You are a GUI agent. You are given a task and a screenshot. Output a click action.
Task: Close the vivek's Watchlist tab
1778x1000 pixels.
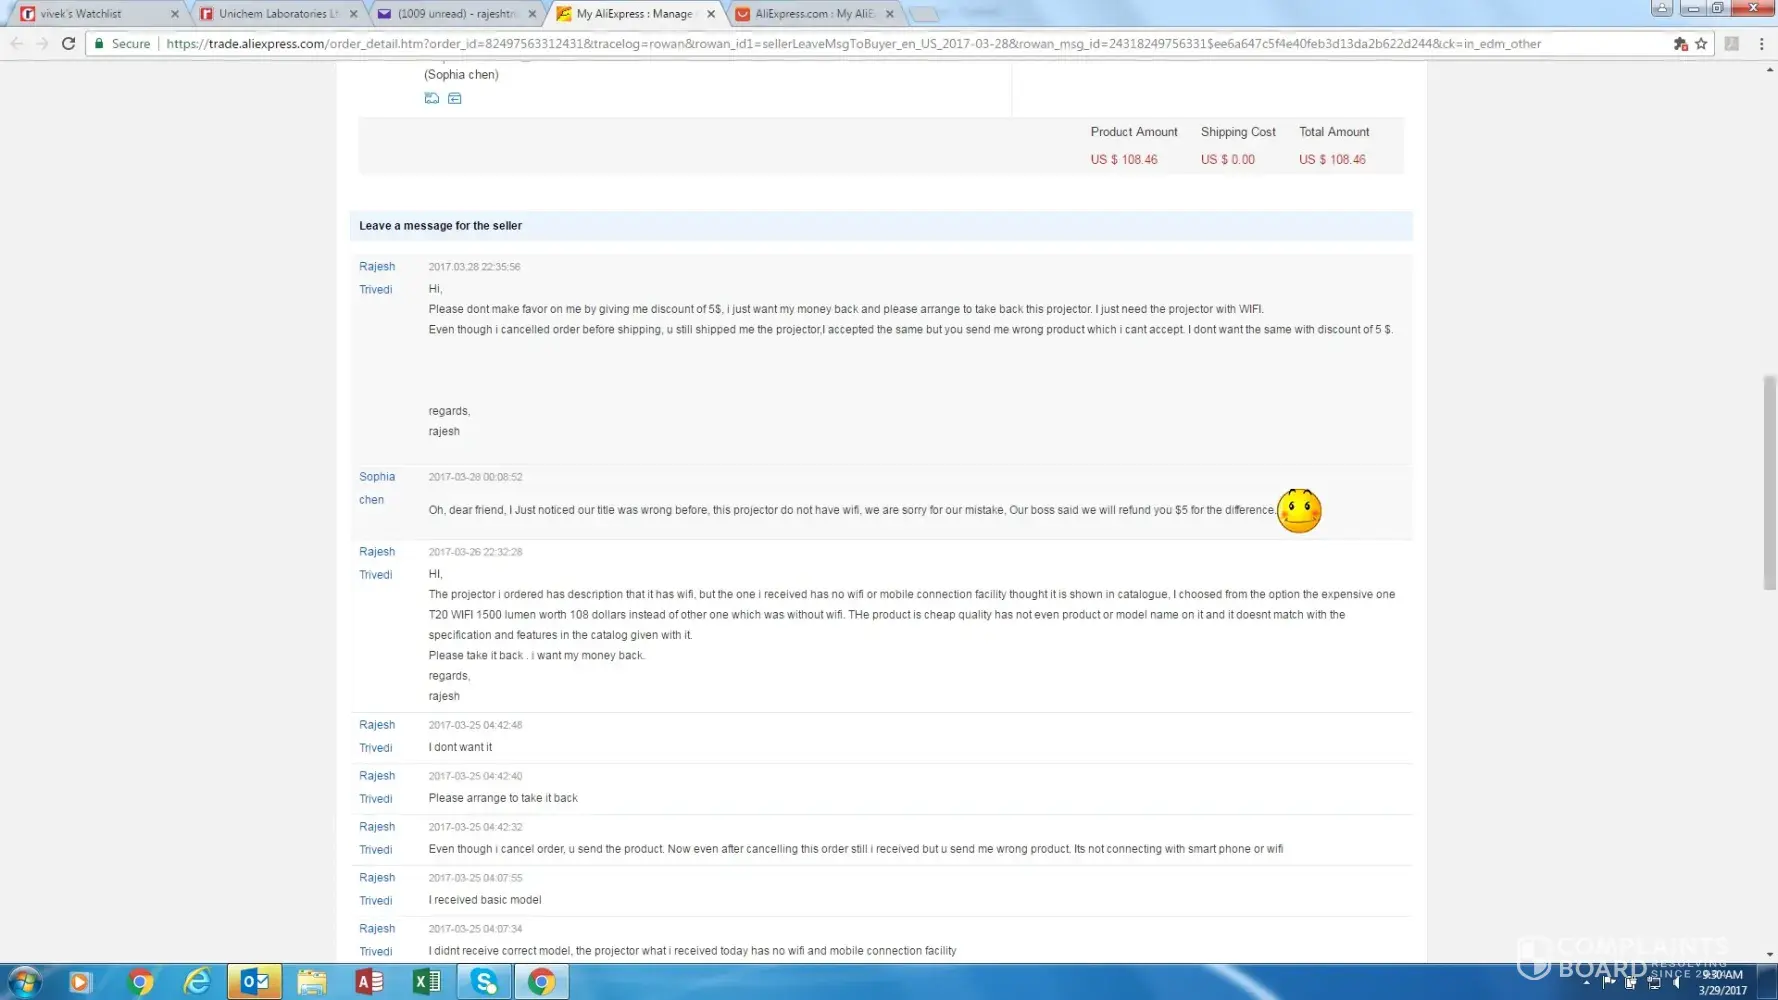[175, 14]
